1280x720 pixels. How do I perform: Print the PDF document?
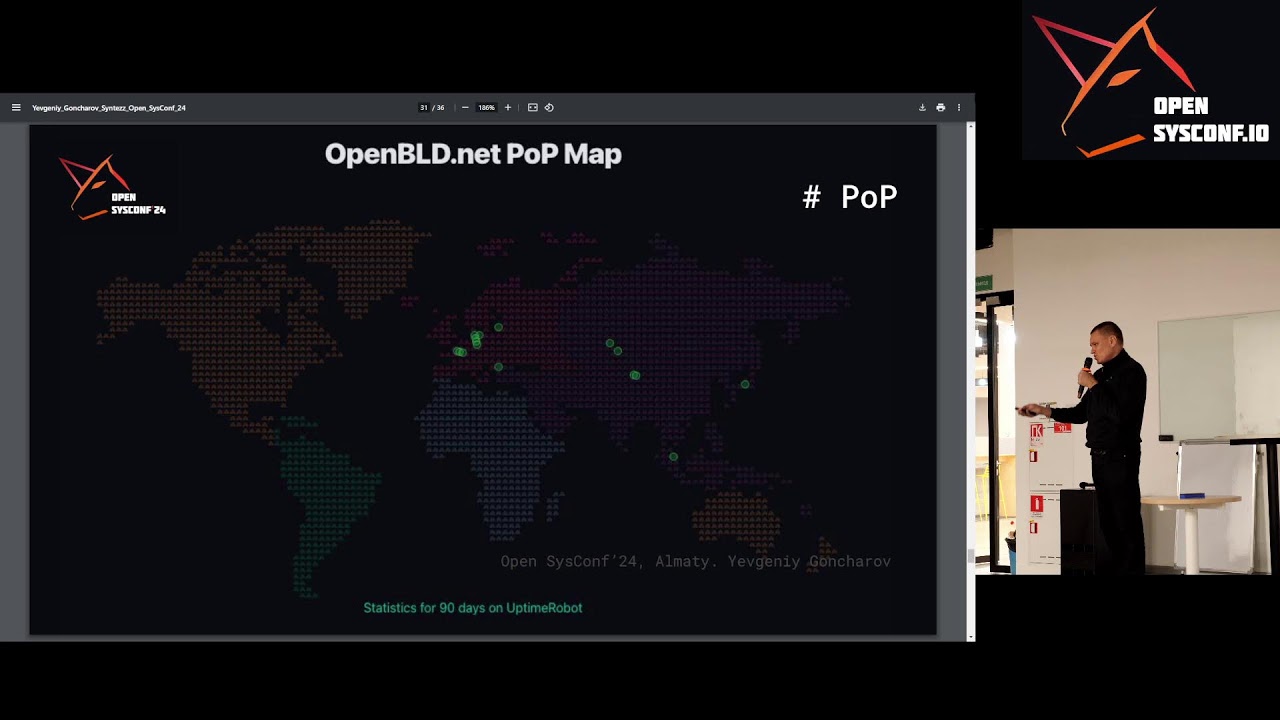click(940, 107)
